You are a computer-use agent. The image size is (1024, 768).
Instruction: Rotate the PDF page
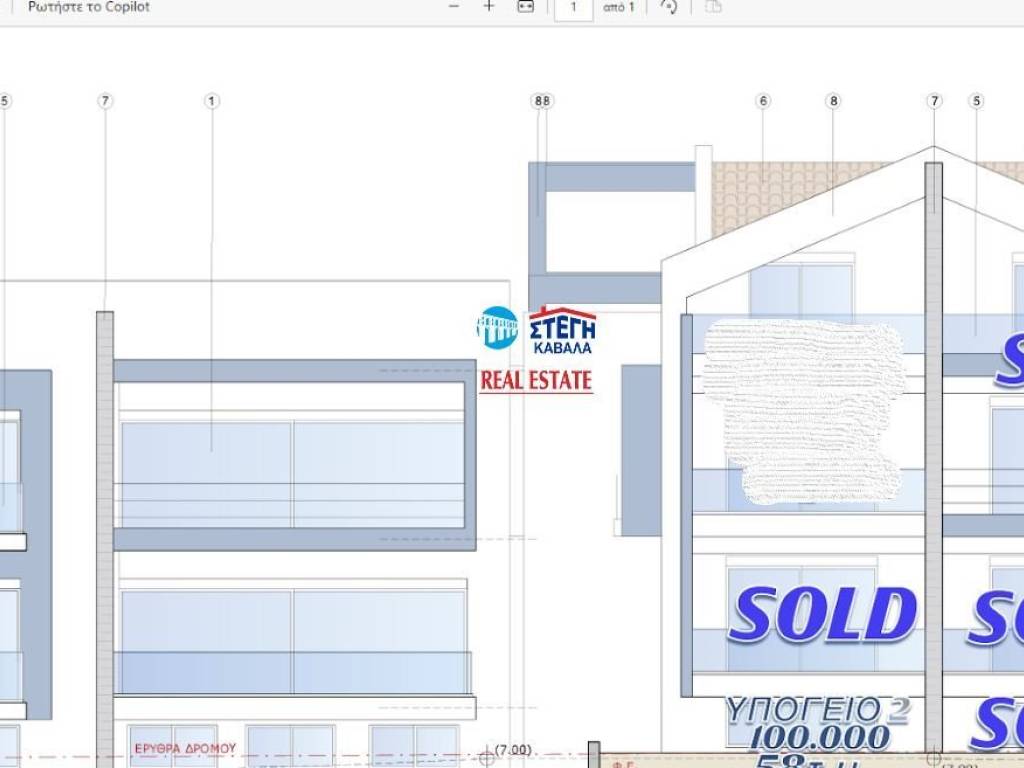(669, 7)
